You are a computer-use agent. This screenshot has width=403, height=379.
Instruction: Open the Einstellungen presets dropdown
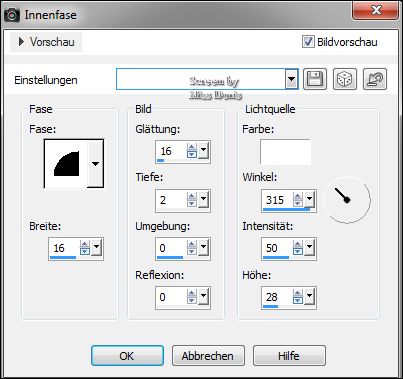click(x=291, y=79)
